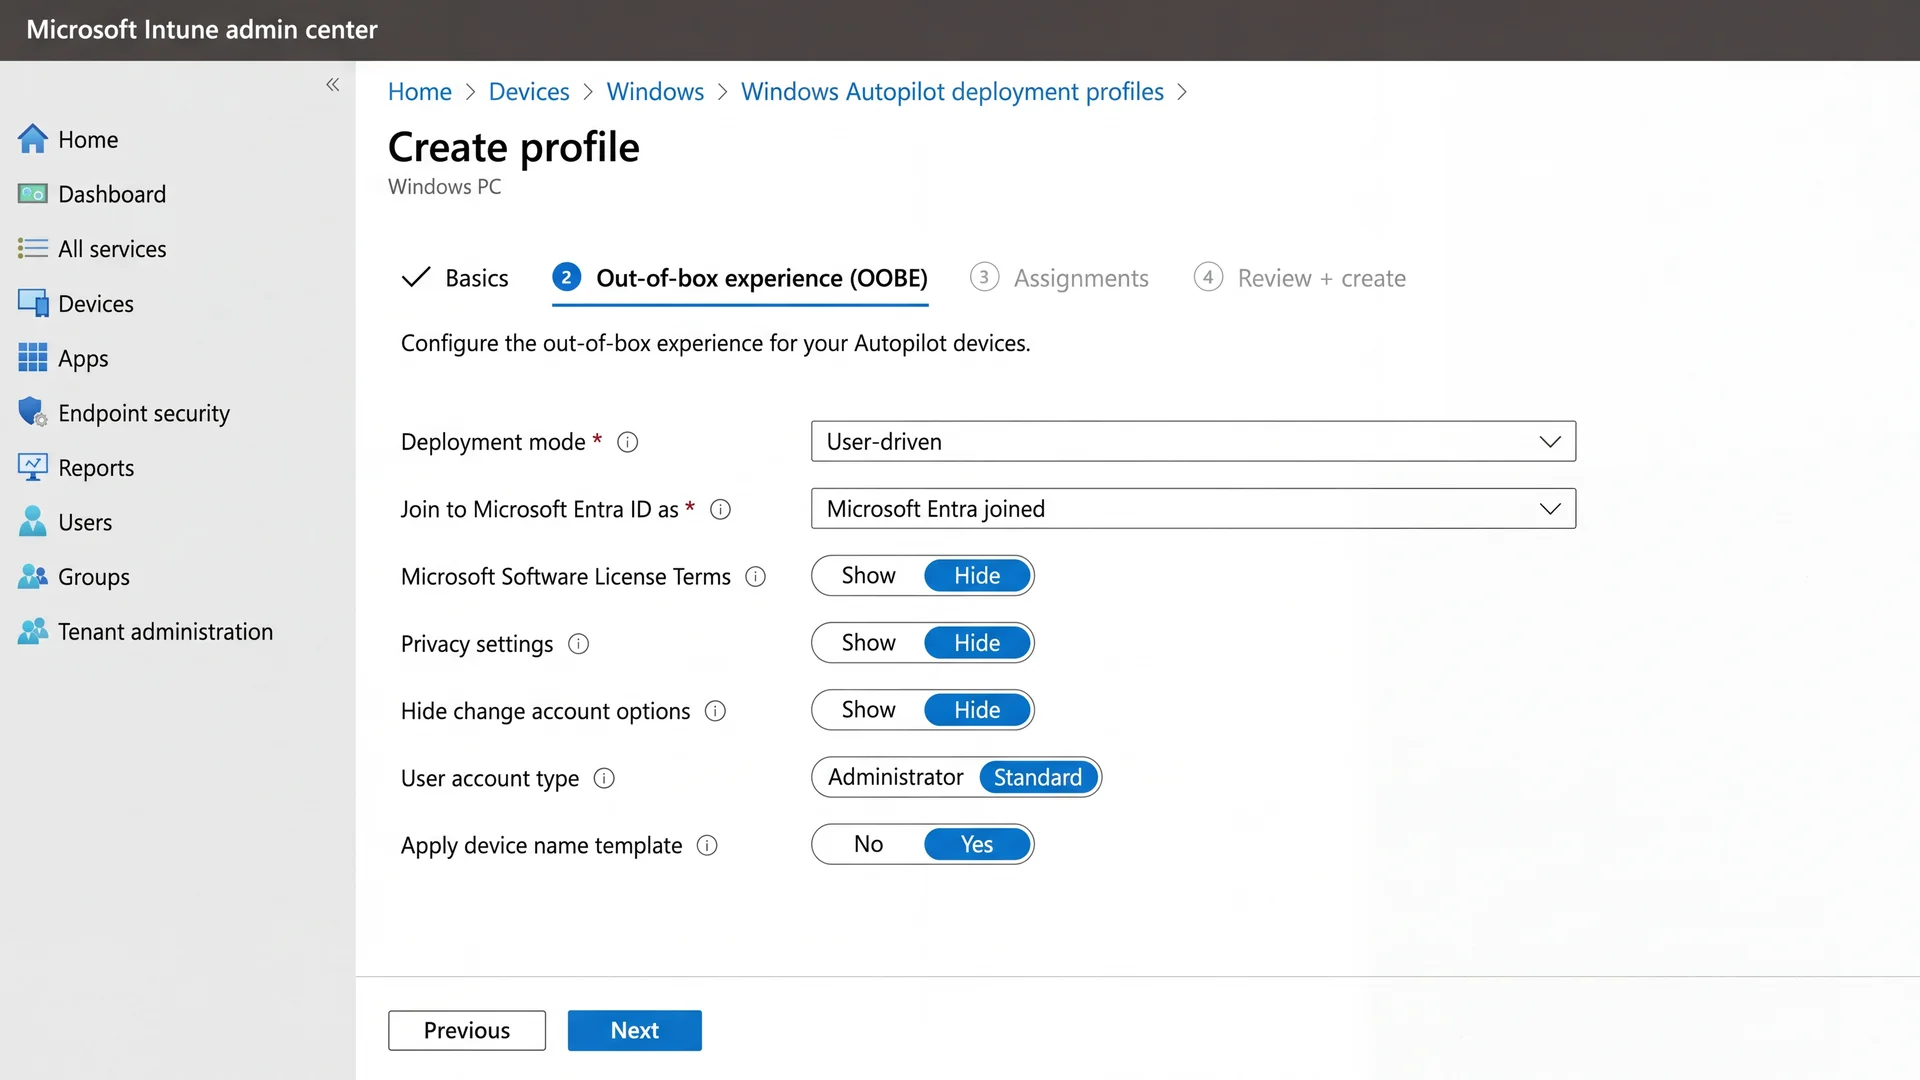Click the Reports chart icon
The height and width of the screenshot is (1080, 1920).
[32, 467]
